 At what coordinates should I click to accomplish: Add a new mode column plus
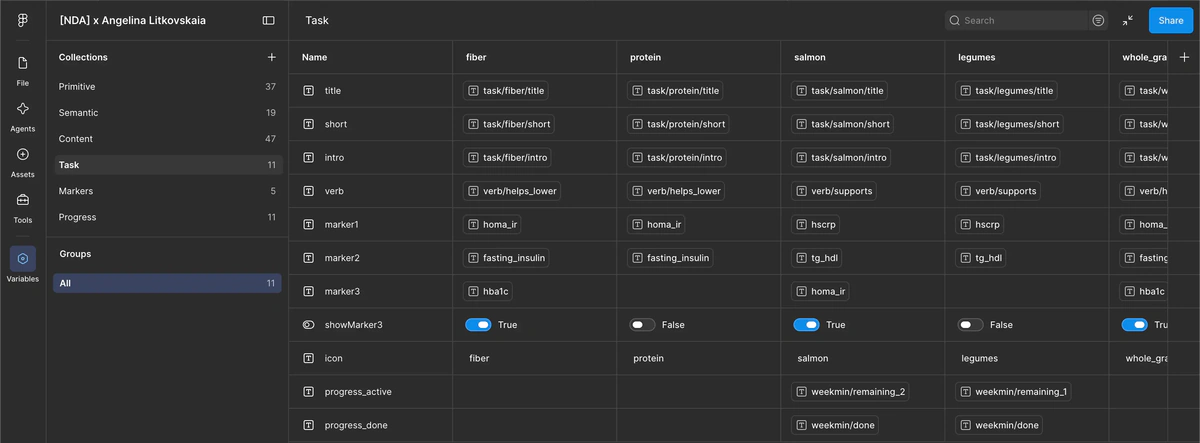[1184, 57]
